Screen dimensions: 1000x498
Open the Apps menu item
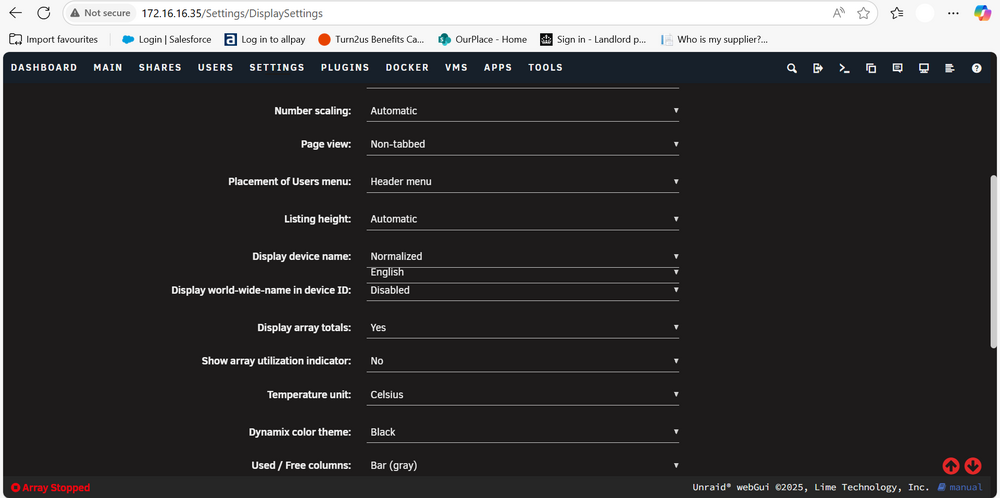click(x=498, y=68)
